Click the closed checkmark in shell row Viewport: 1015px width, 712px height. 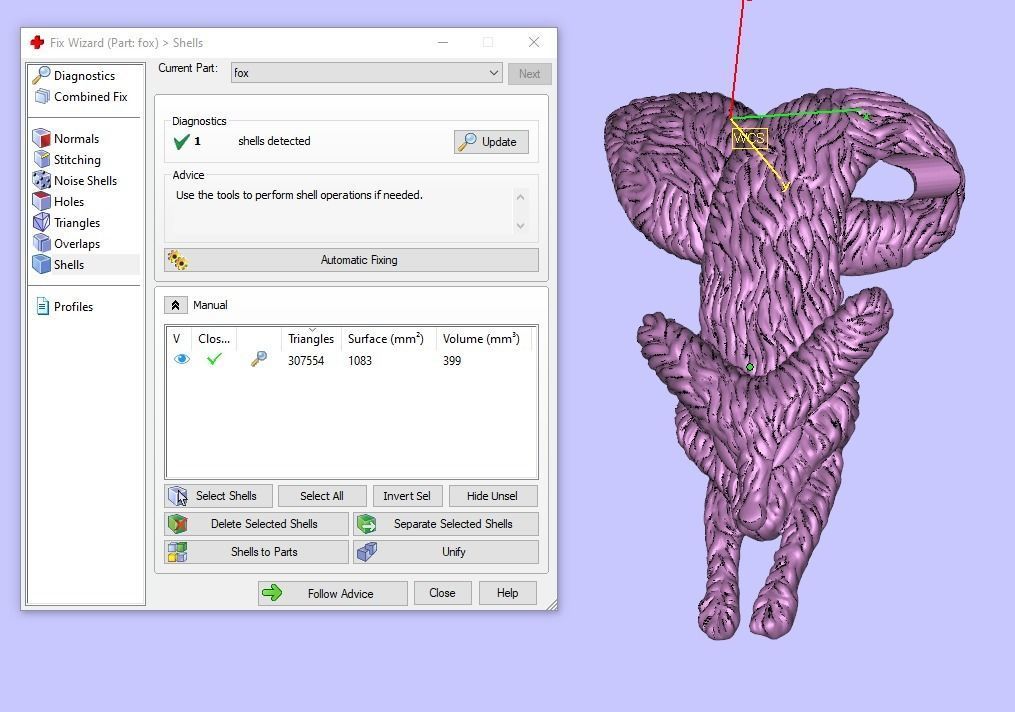point(214,359)
